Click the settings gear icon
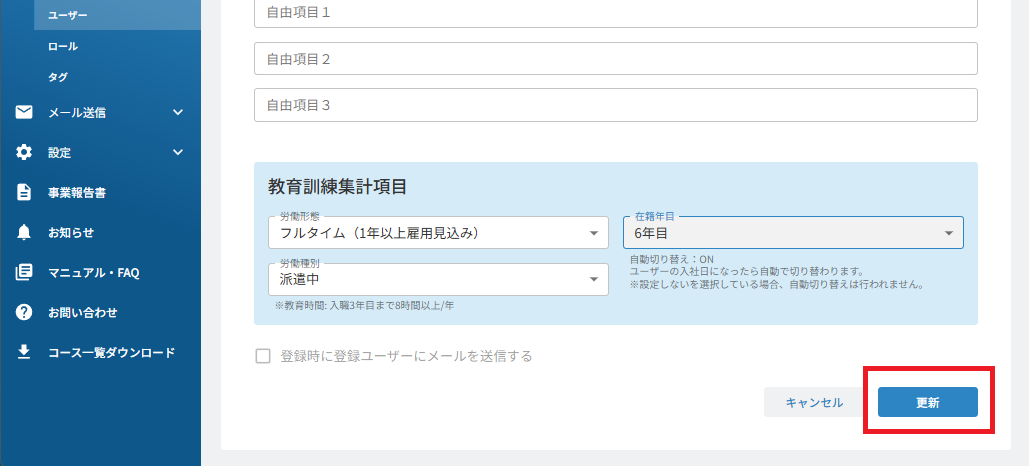Image resolution: width=1029 pixels, height=466 pixels. tap(24, 152)
